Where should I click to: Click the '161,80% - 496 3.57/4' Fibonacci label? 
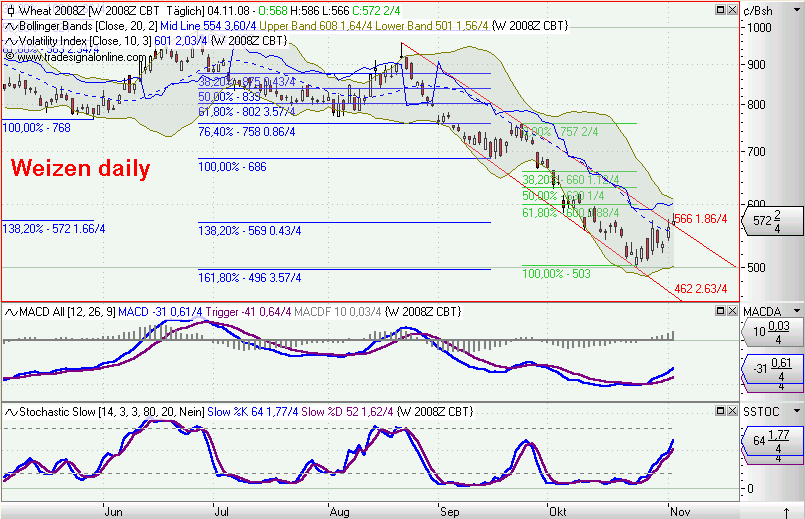tap(250, 278)
